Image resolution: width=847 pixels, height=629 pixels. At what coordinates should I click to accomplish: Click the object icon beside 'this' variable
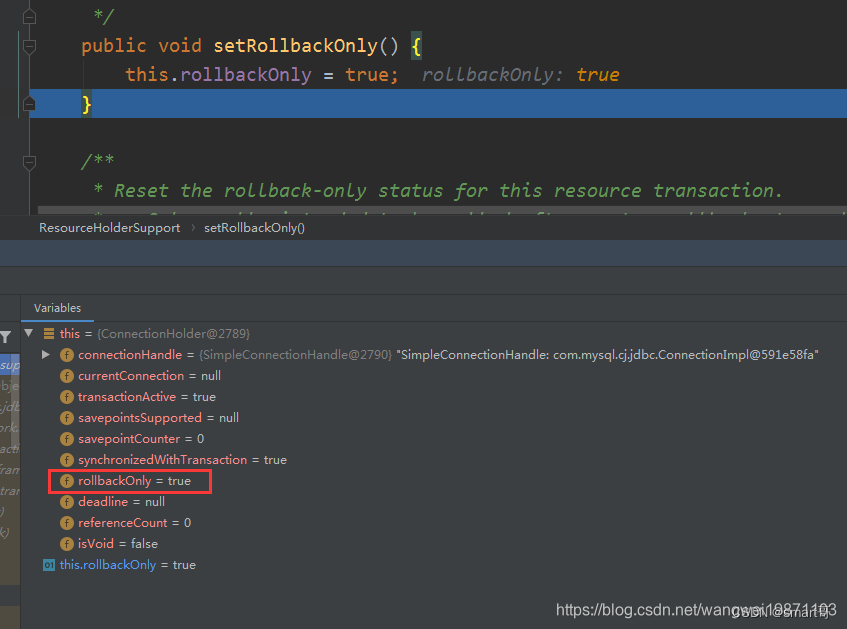tap(49, 334)
